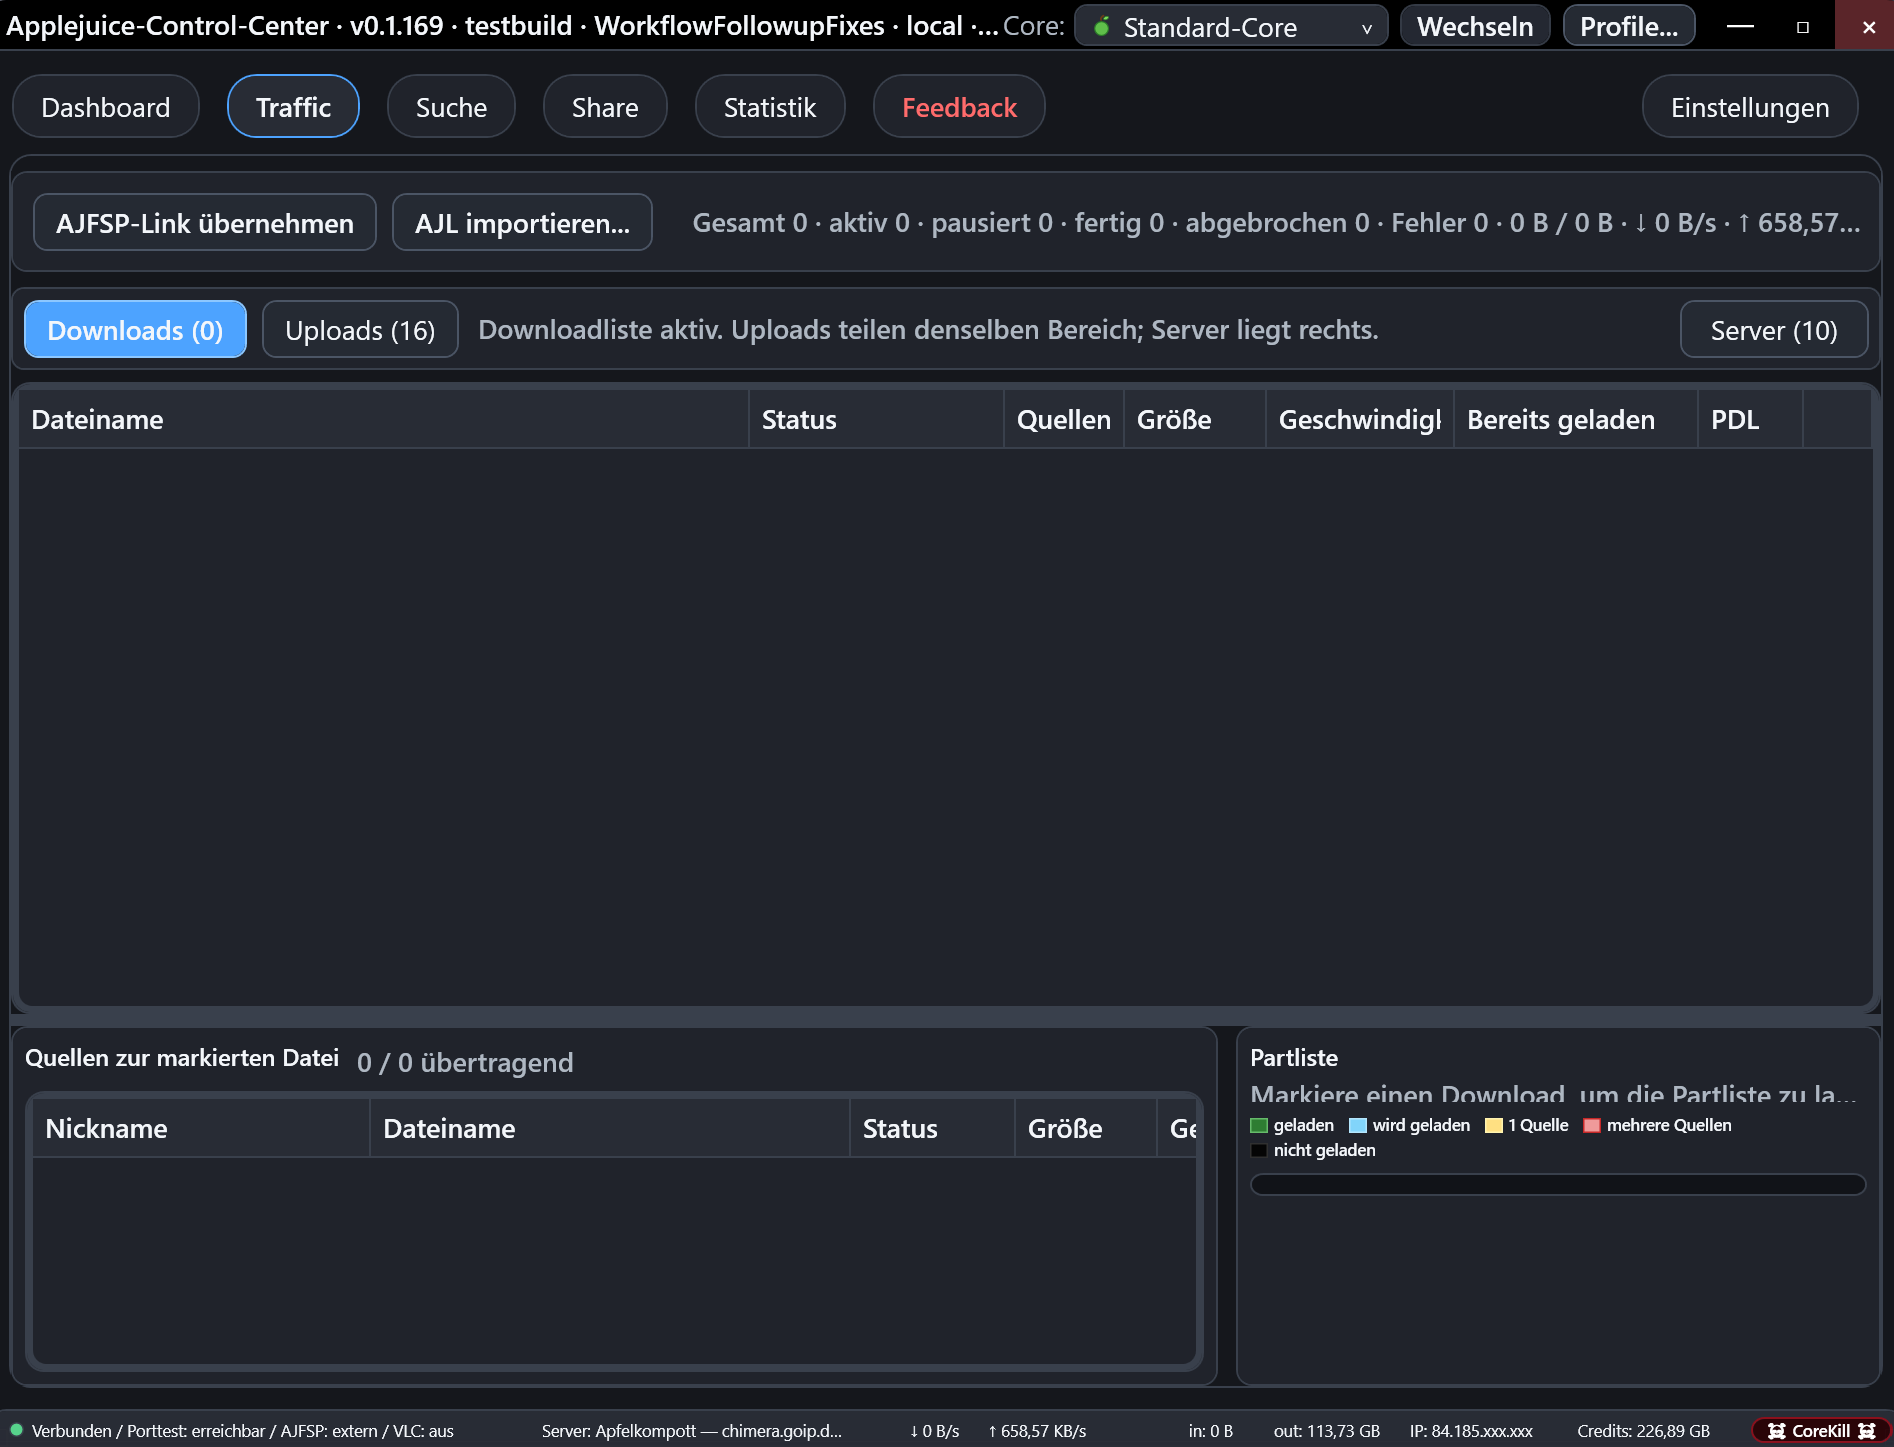Open the Statistik tab

770,107
